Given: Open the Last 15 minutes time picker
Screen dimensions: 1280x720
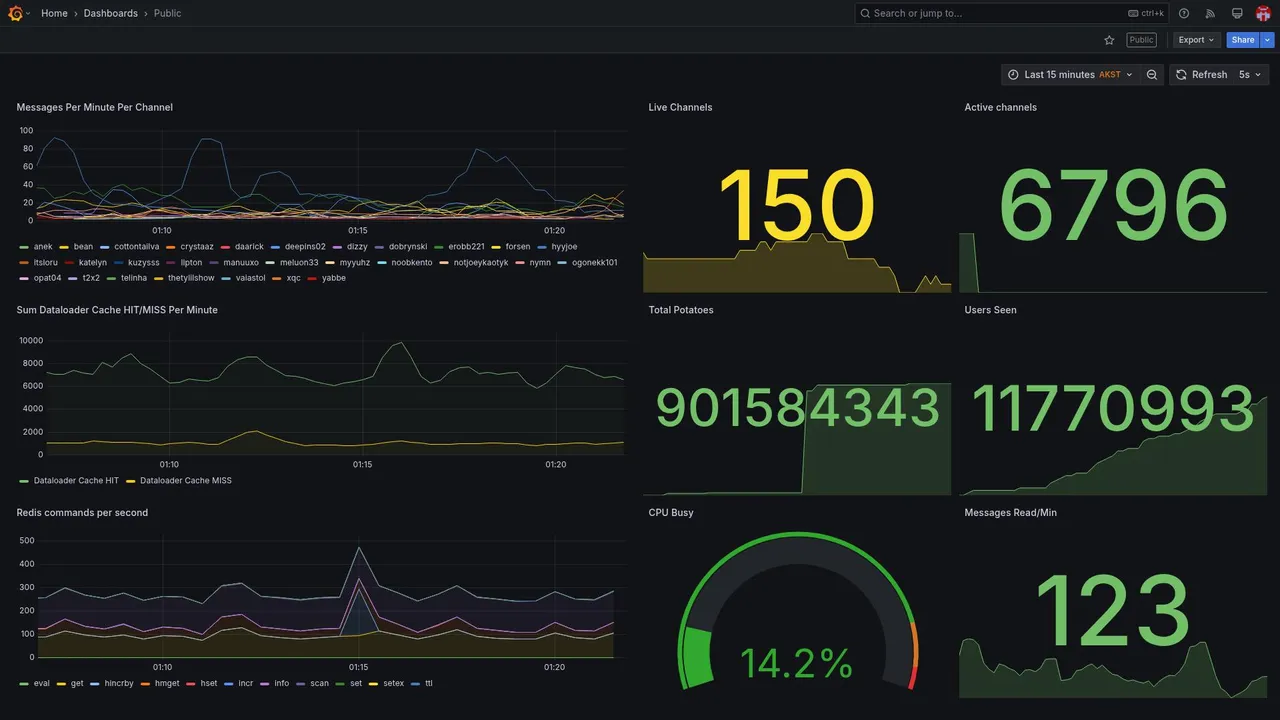Looking at the screenshot, I should tap(1070, 75).
